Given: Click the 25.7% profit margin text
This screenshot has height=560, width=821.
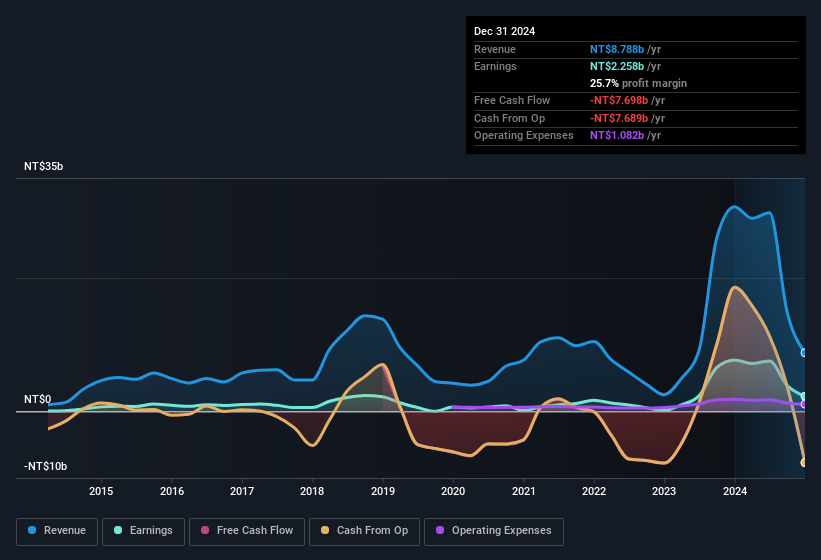Looking at the screenshot, I should click(x=638, y=83).
